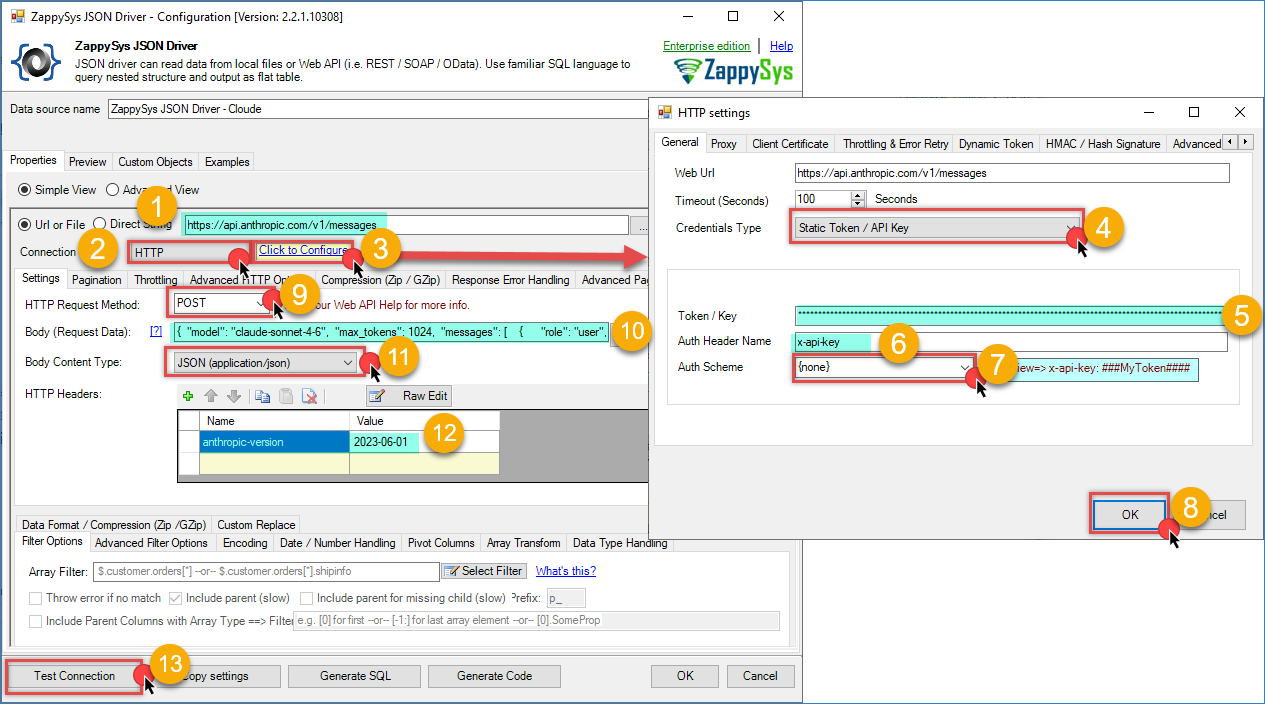
Task: Click the delete header row icon
Action: pyautogui.click(x=310, y=396)
